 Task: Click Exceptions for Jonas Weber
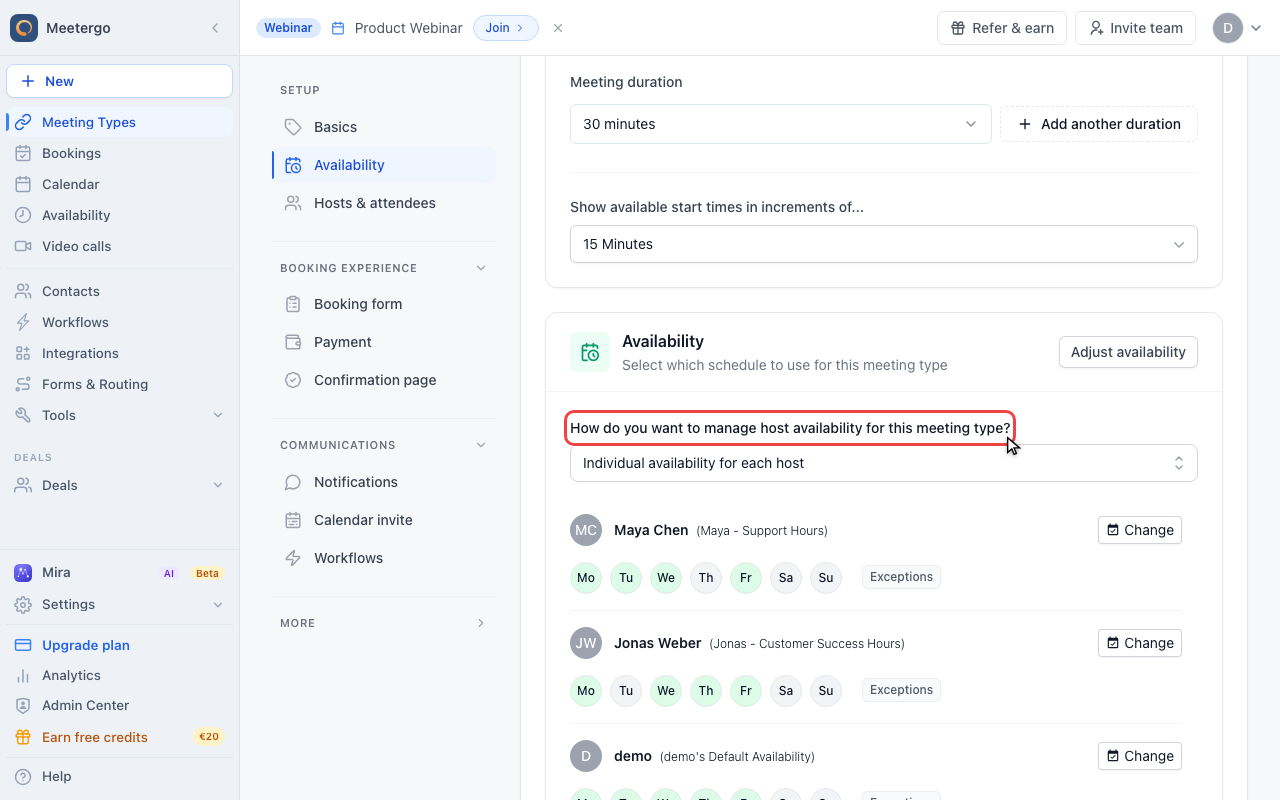[x=901, y=690]
